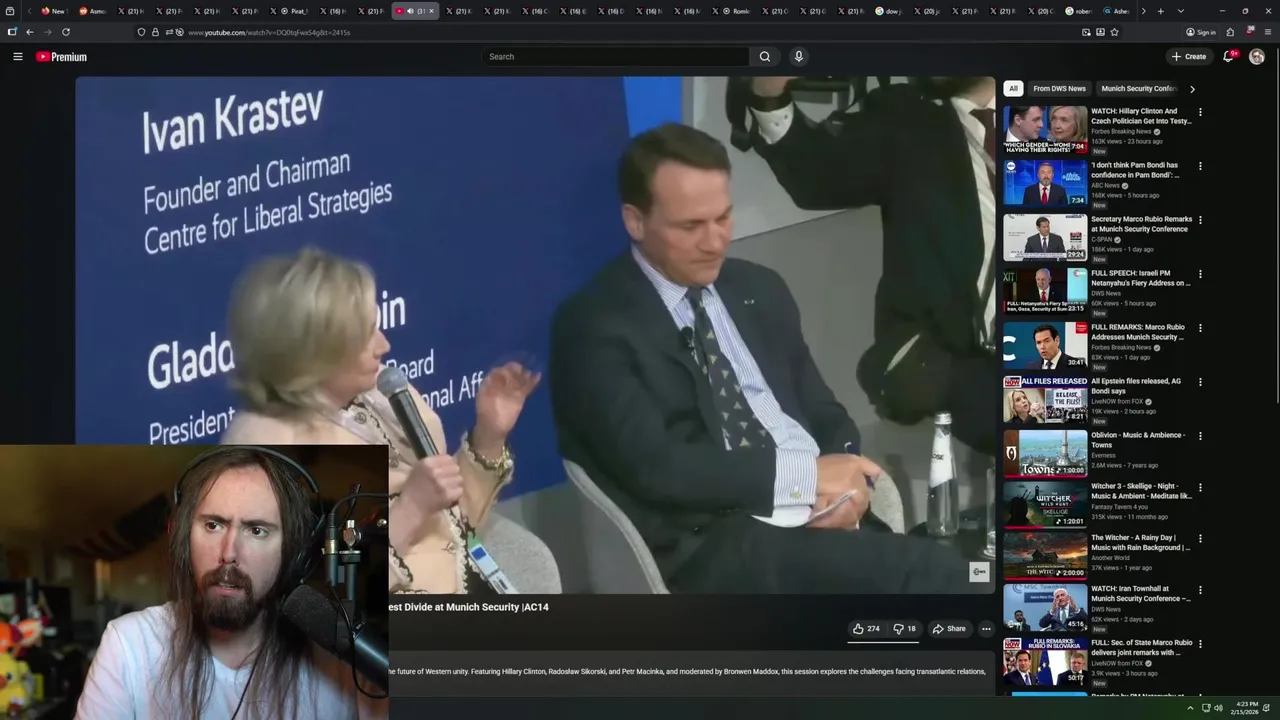
Task: Open the Create dropdown button
Action: pyautogui.click(x=1189, y=57)
